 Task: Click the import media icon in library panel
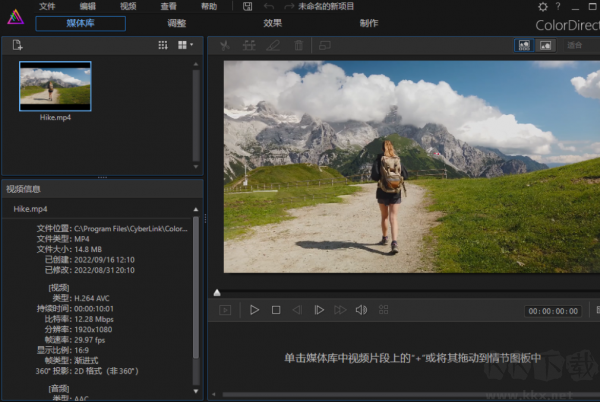click(17, 45)
